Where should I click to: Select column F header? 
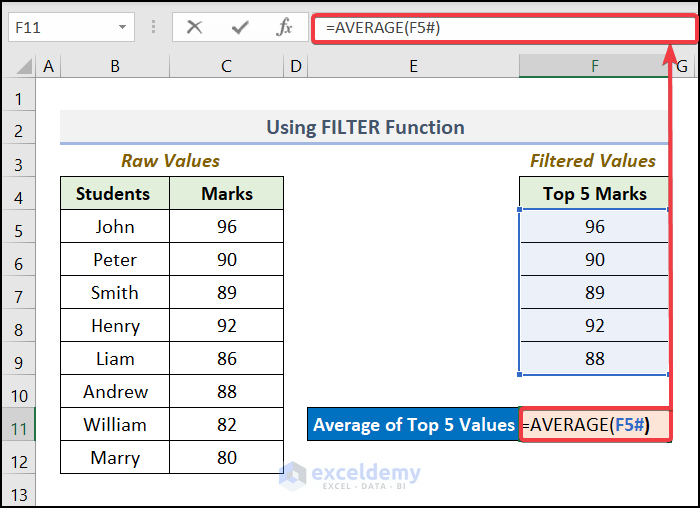(594, 67)
